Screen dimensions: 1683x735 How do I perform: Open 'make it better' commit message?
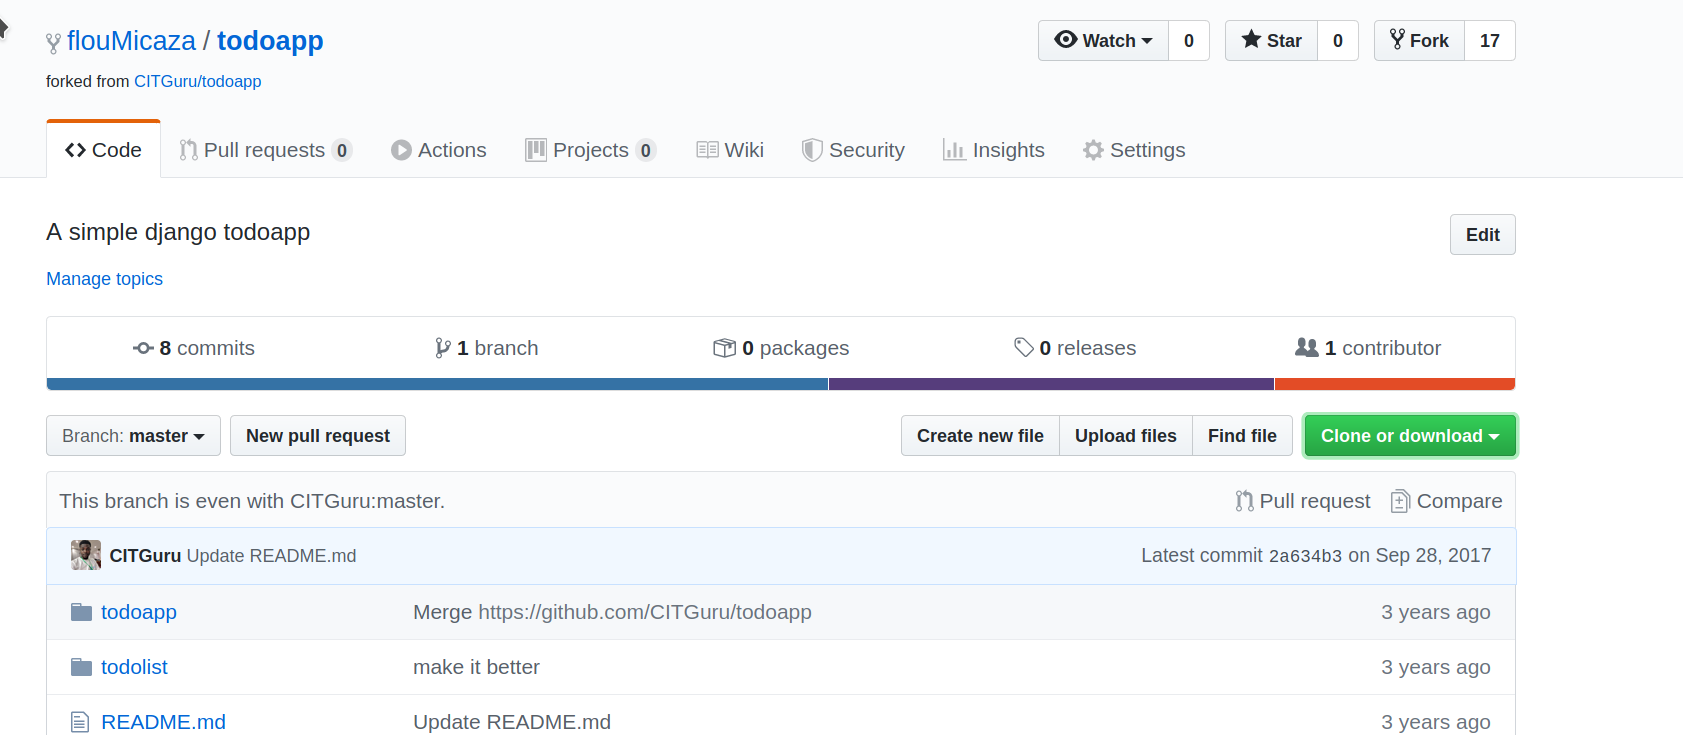(x=476, y=667)
